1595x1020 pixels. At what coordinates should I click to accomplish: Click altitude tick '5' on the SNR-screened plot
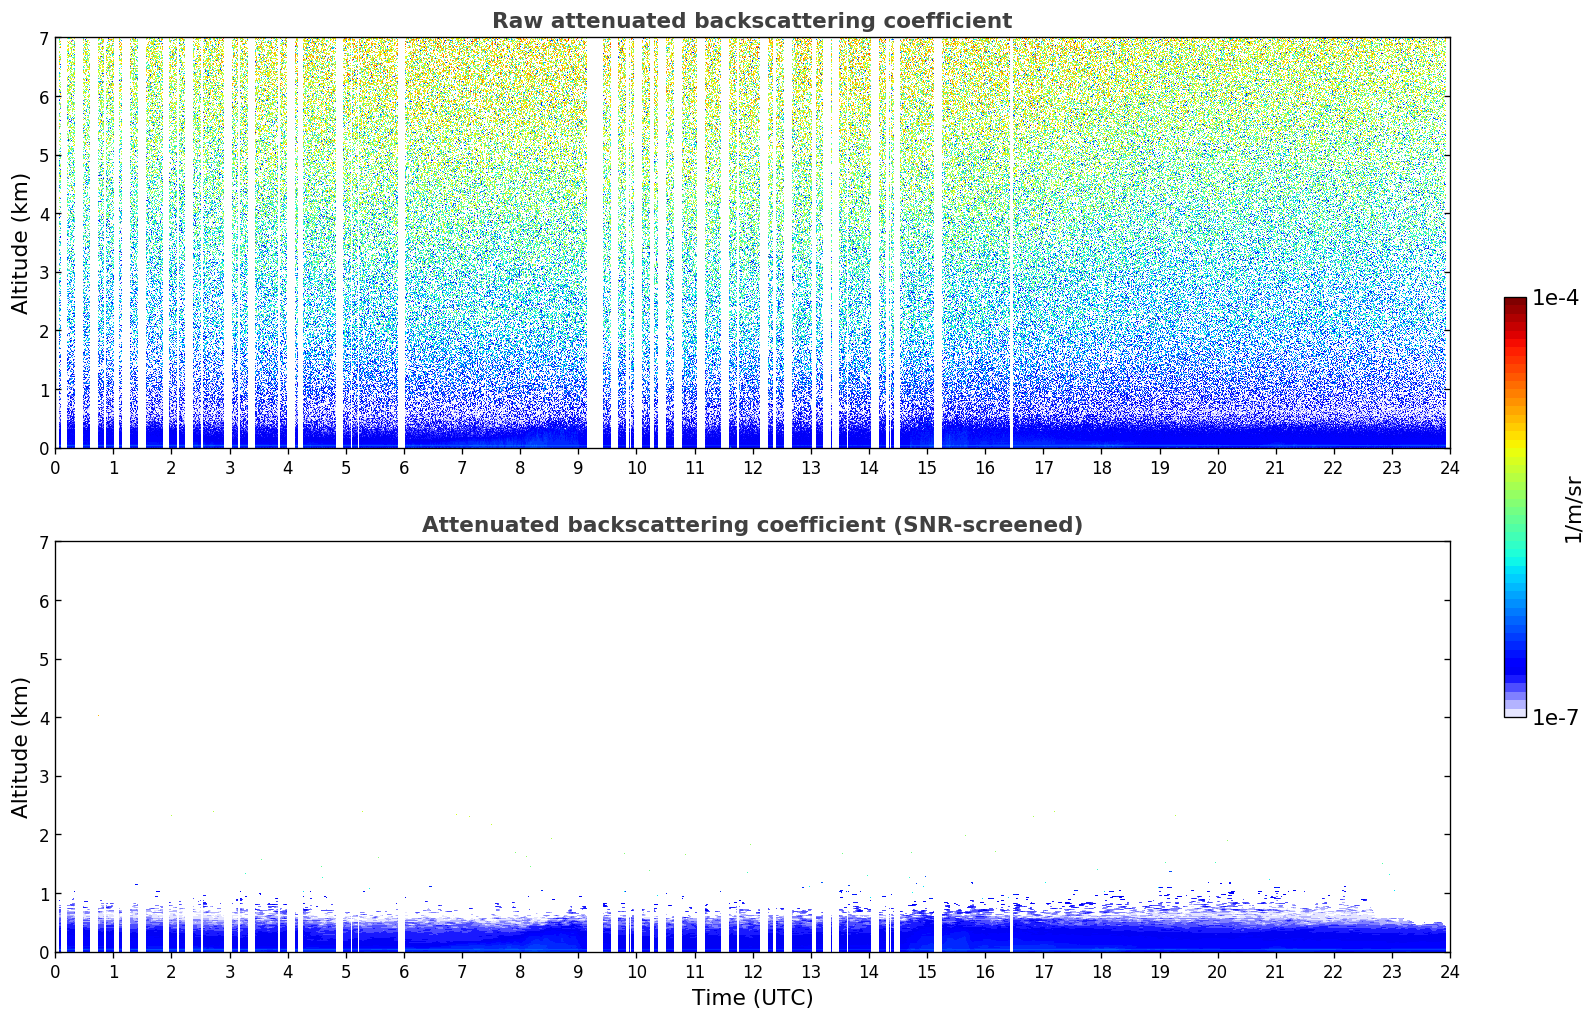tap(44, 660)
